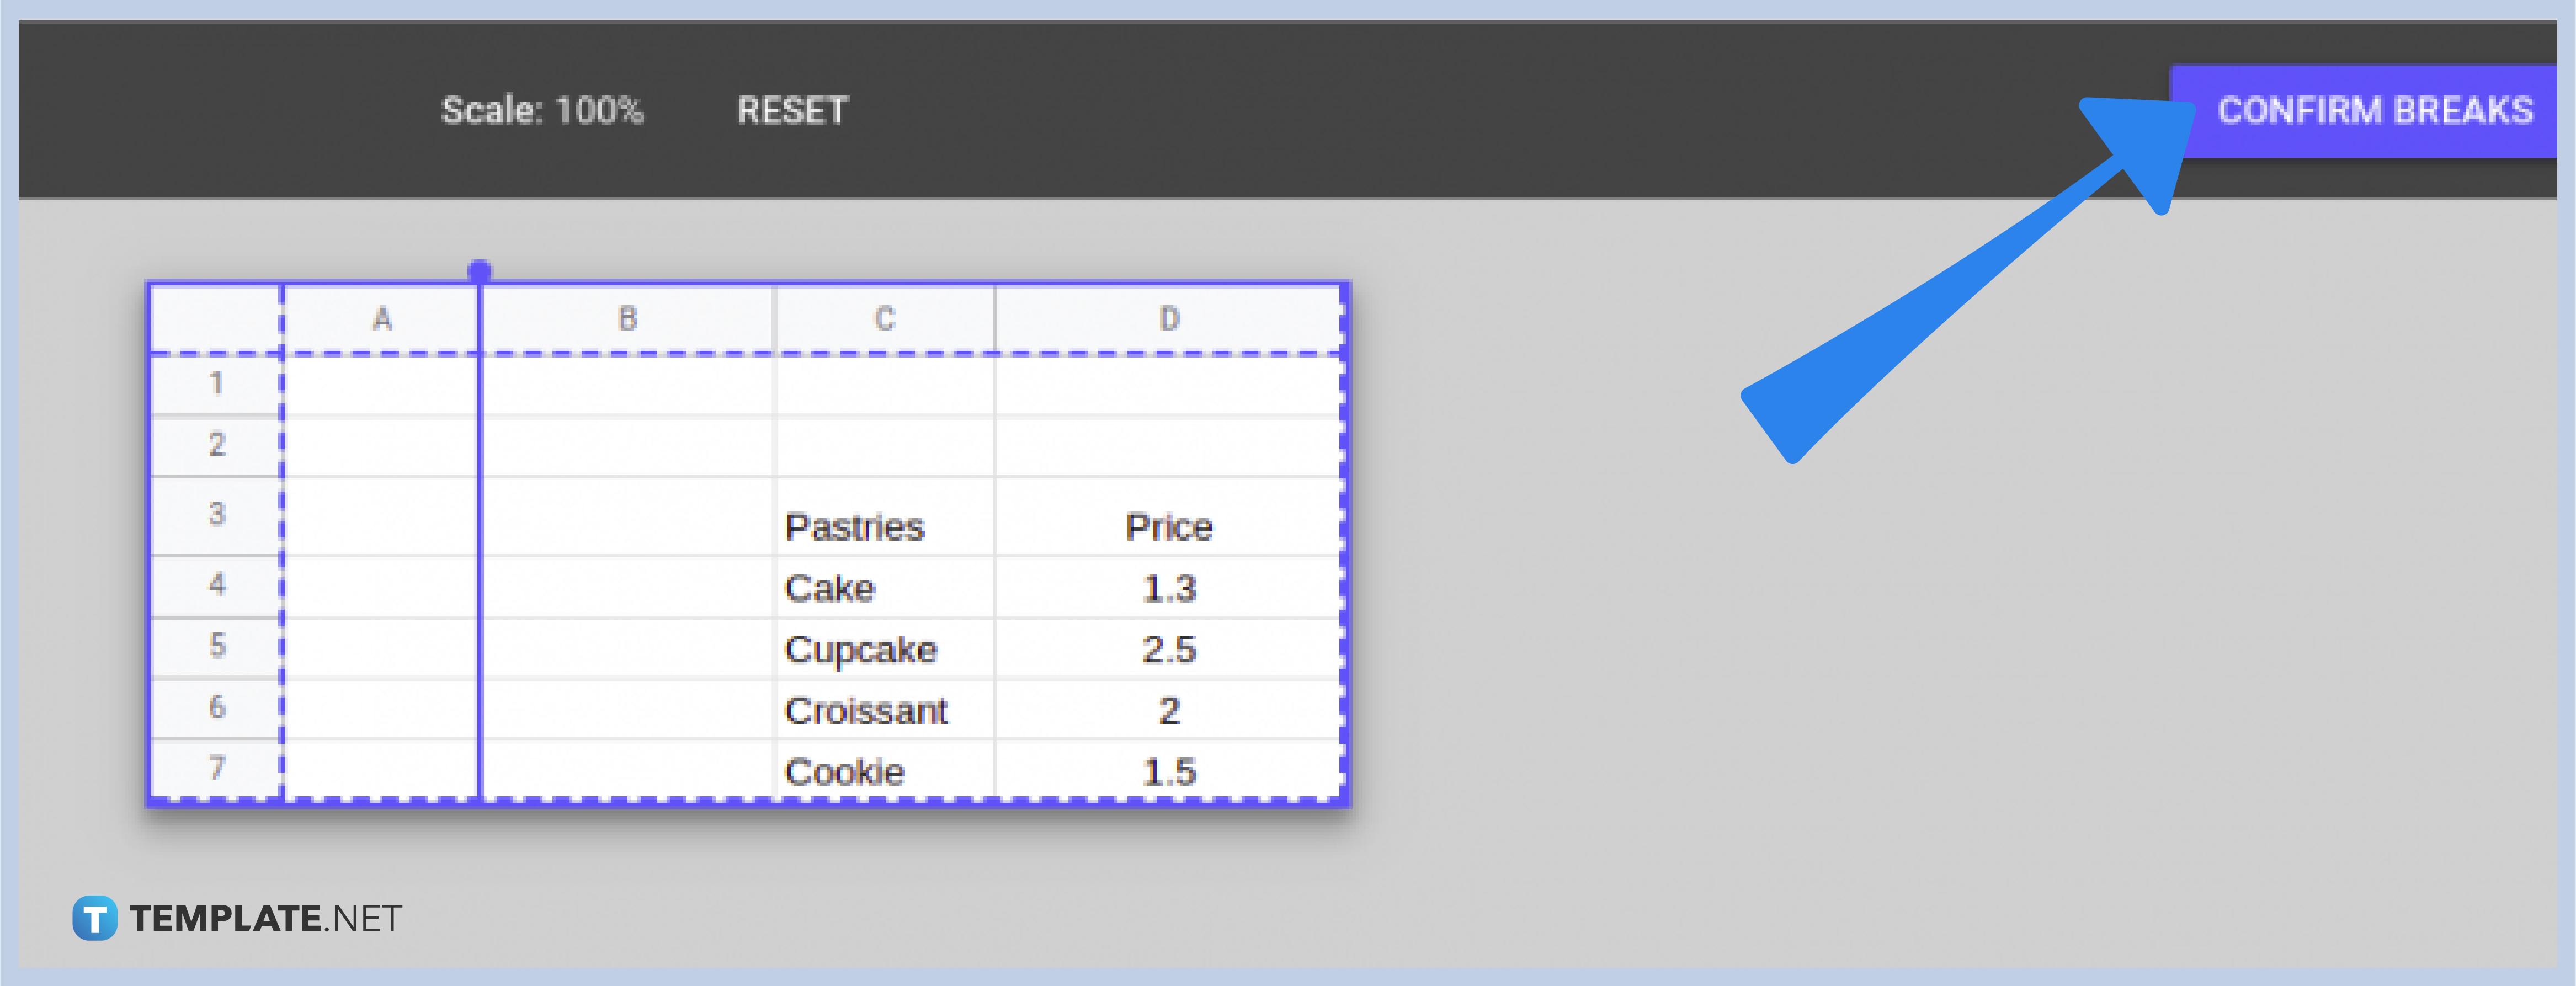This screenshot has width=2576, height=986.
Task: Click the Cupcake cell
Action: tap(861, 649)
